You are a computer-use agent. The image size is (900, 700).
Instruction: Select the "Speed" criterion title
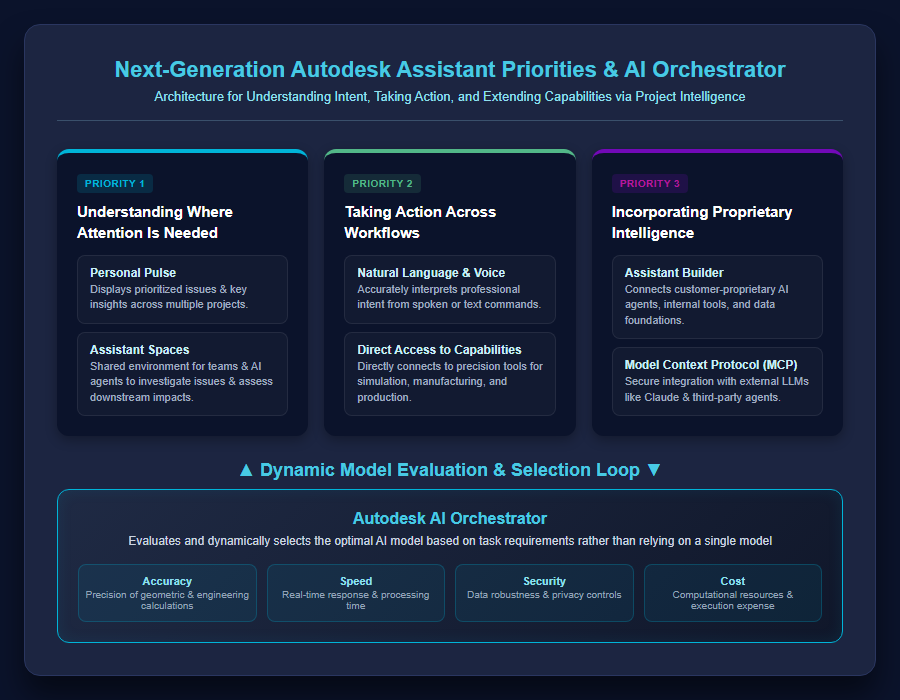[356, 581]
